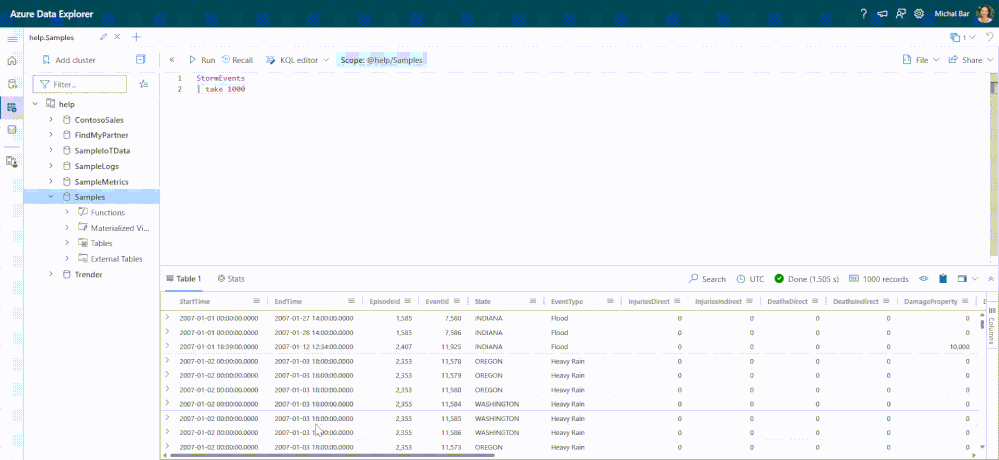Screen dimensions: 999x460
Task: Click the Filter input field
Action: point(80,84)
